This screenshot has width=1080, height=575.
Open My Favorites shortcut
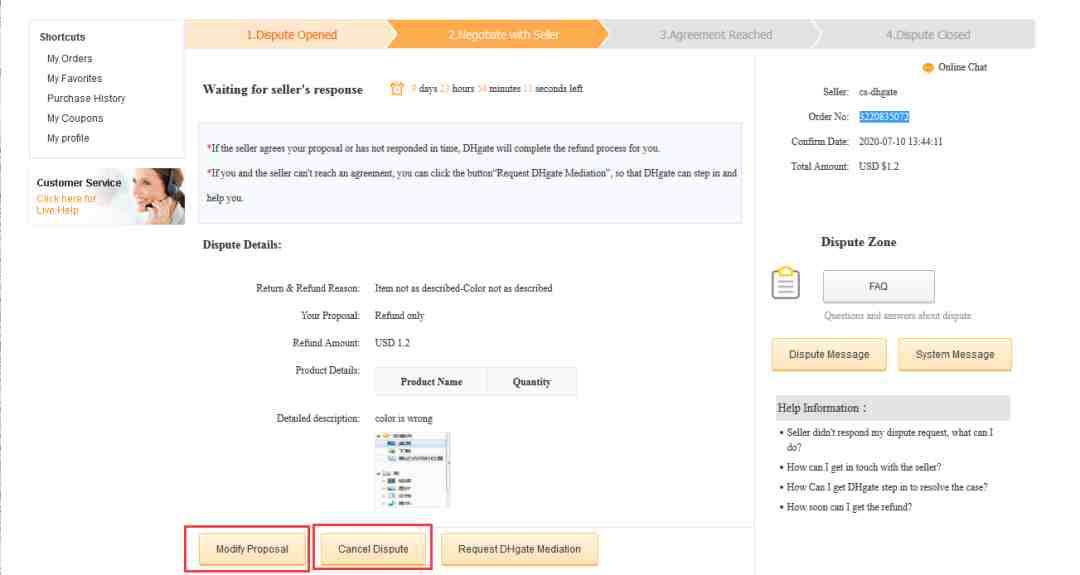(x=74, y=79)
